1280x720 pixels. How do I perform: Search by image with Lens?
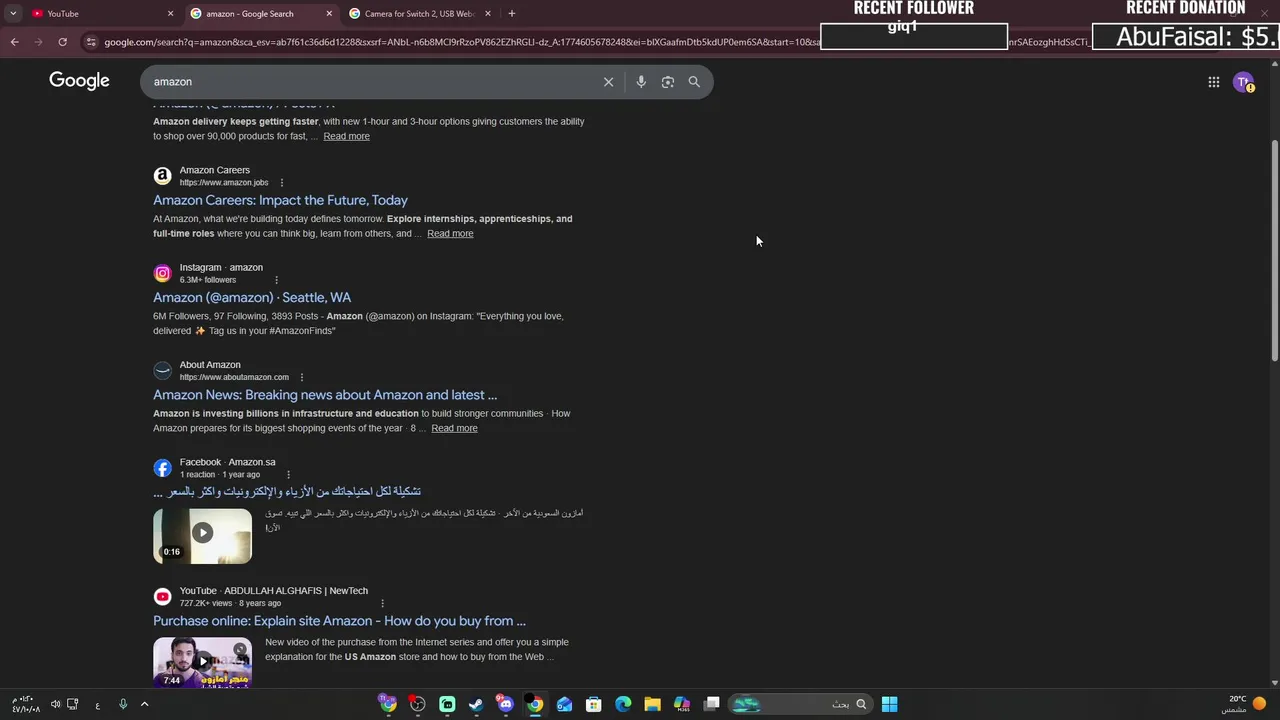(x=667, y=82)
